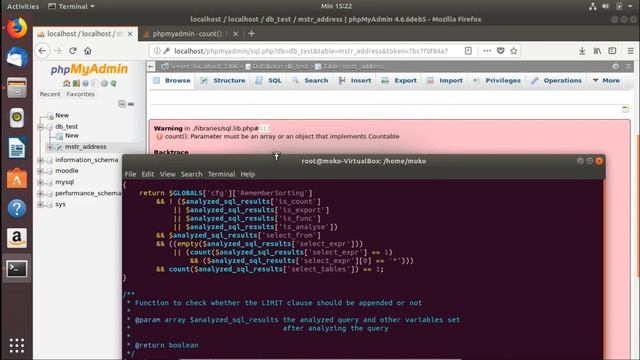Click the collapse-all icon in navigation tree
640x360 pixels.
click(122, 104)
